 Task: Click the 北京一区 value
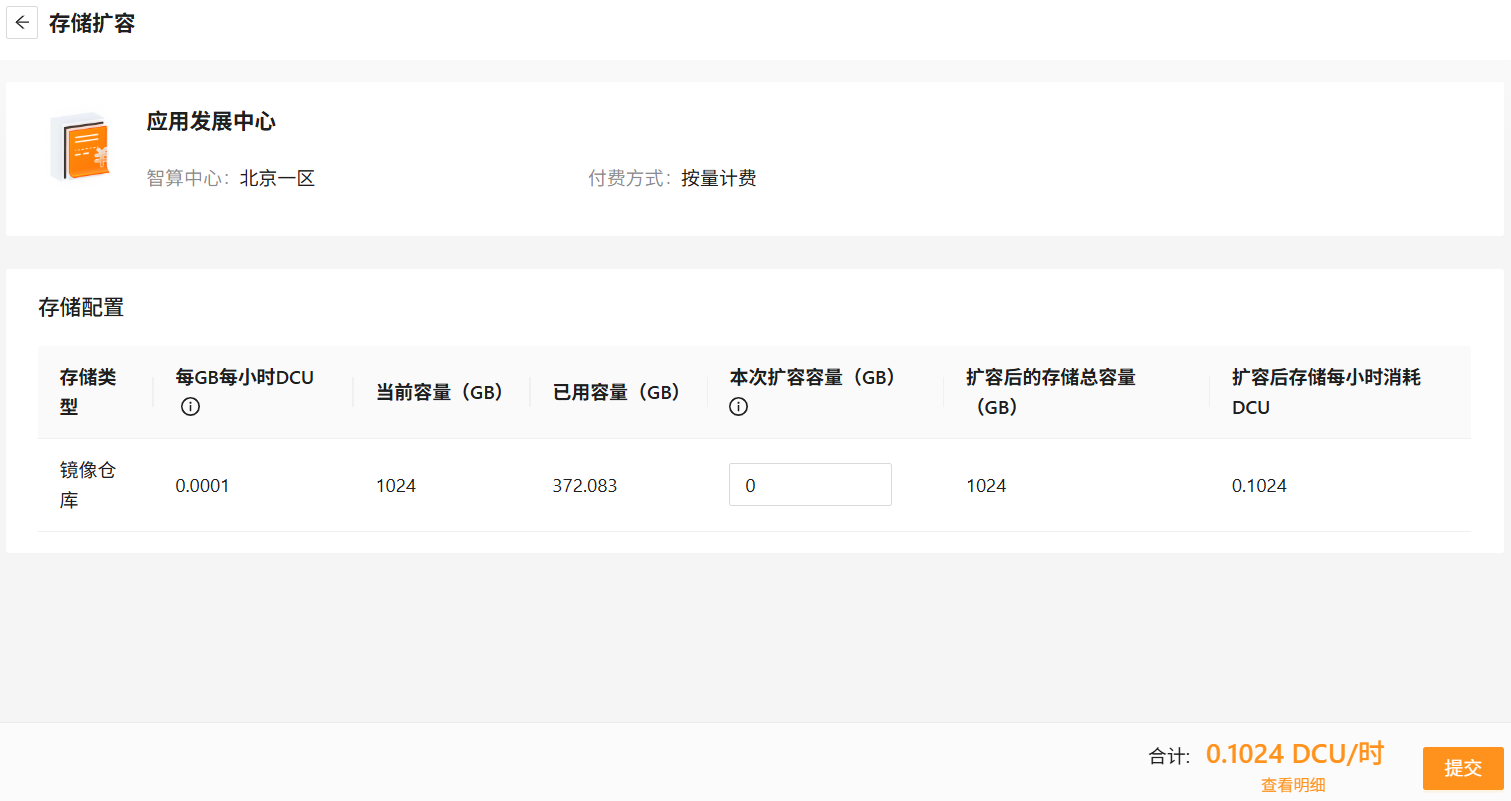(277, 179)
